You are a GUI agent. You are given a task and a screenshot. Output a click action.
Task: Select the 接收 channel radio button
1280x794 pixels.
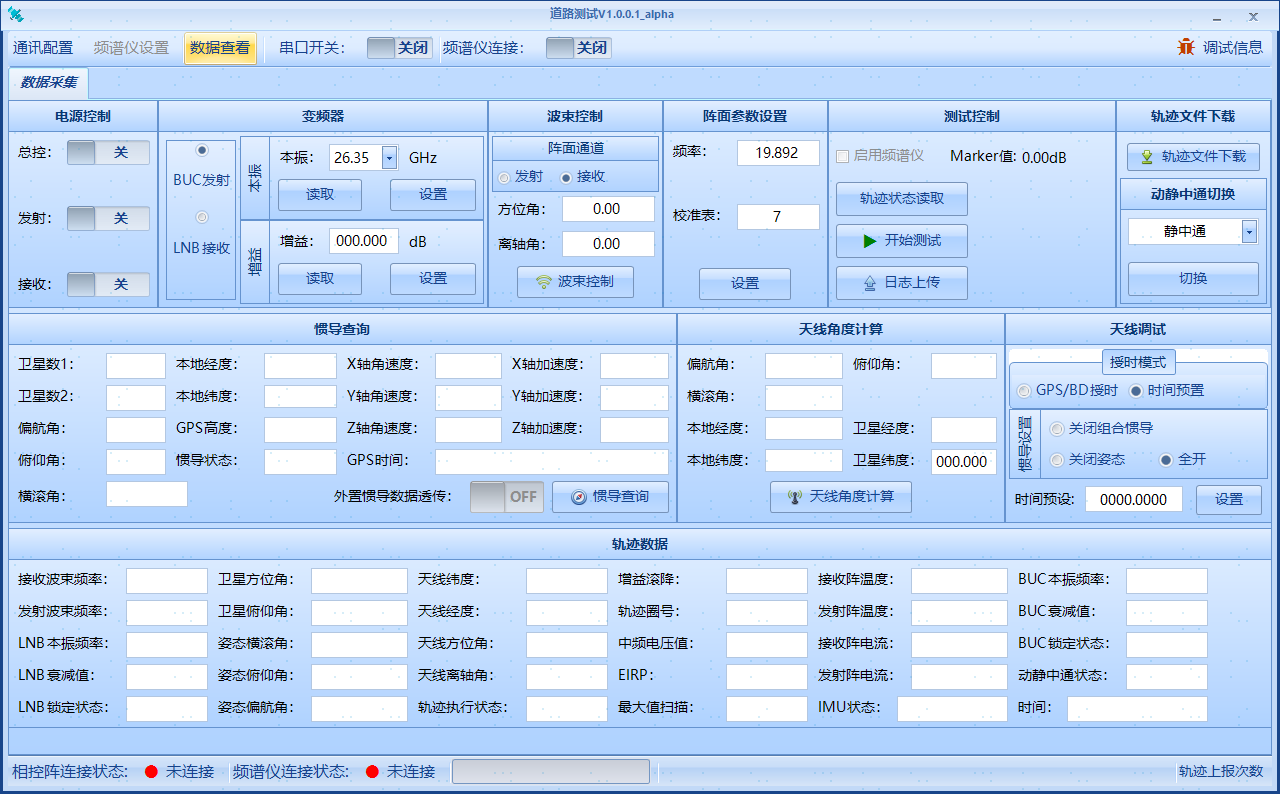(583, 177)
